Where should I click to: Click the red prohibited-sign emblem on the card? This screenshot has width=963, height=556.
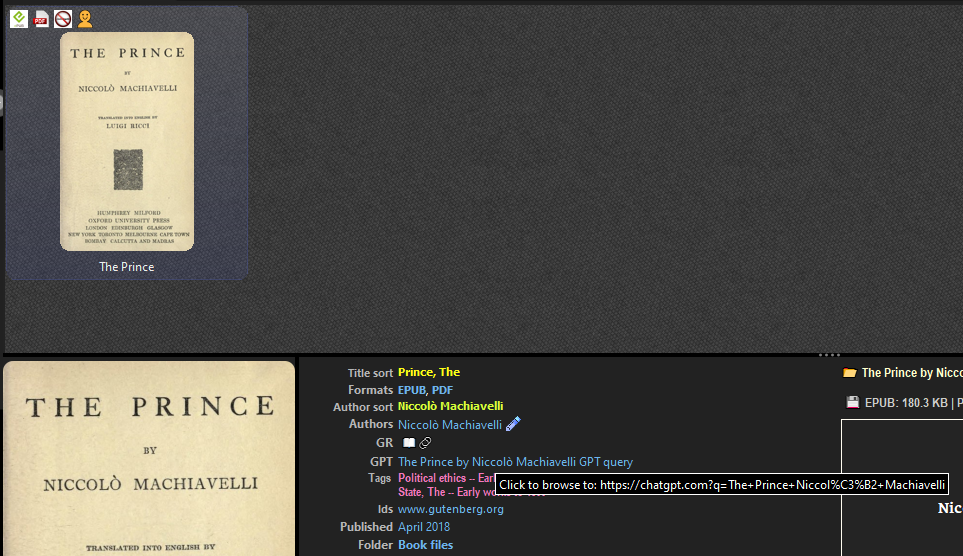63,19
